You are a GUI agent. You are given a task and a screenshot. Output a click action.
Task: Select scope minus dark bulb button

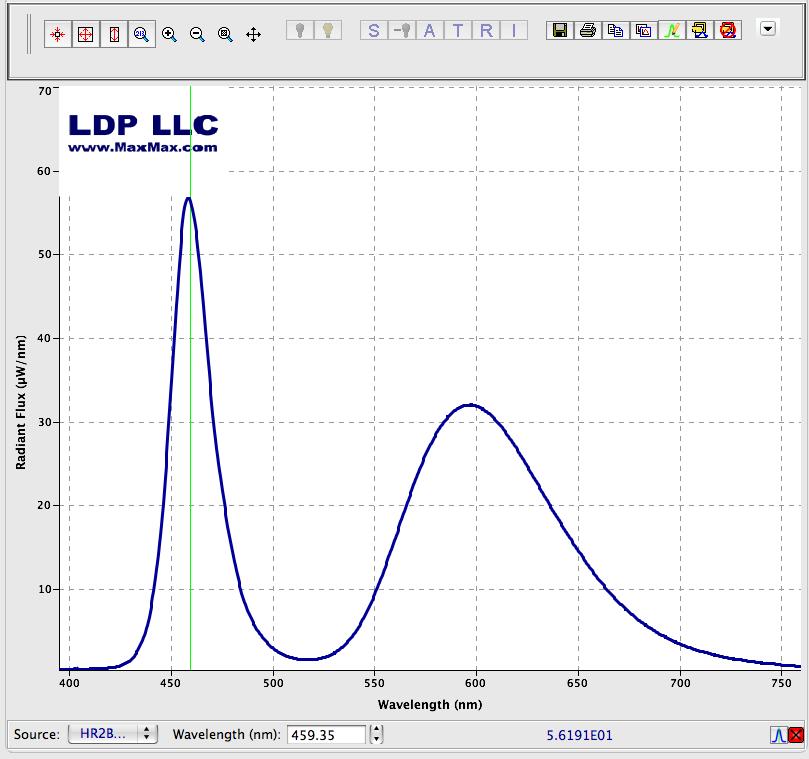coord(402,30)
